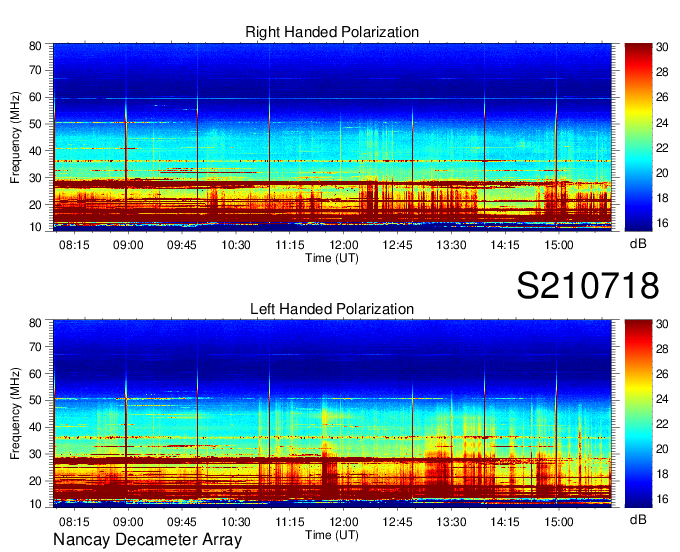680x552 pixels.
Task: Click "Frequency (MHz)" beside the Right Handed plot
Action: coord(16,137)
